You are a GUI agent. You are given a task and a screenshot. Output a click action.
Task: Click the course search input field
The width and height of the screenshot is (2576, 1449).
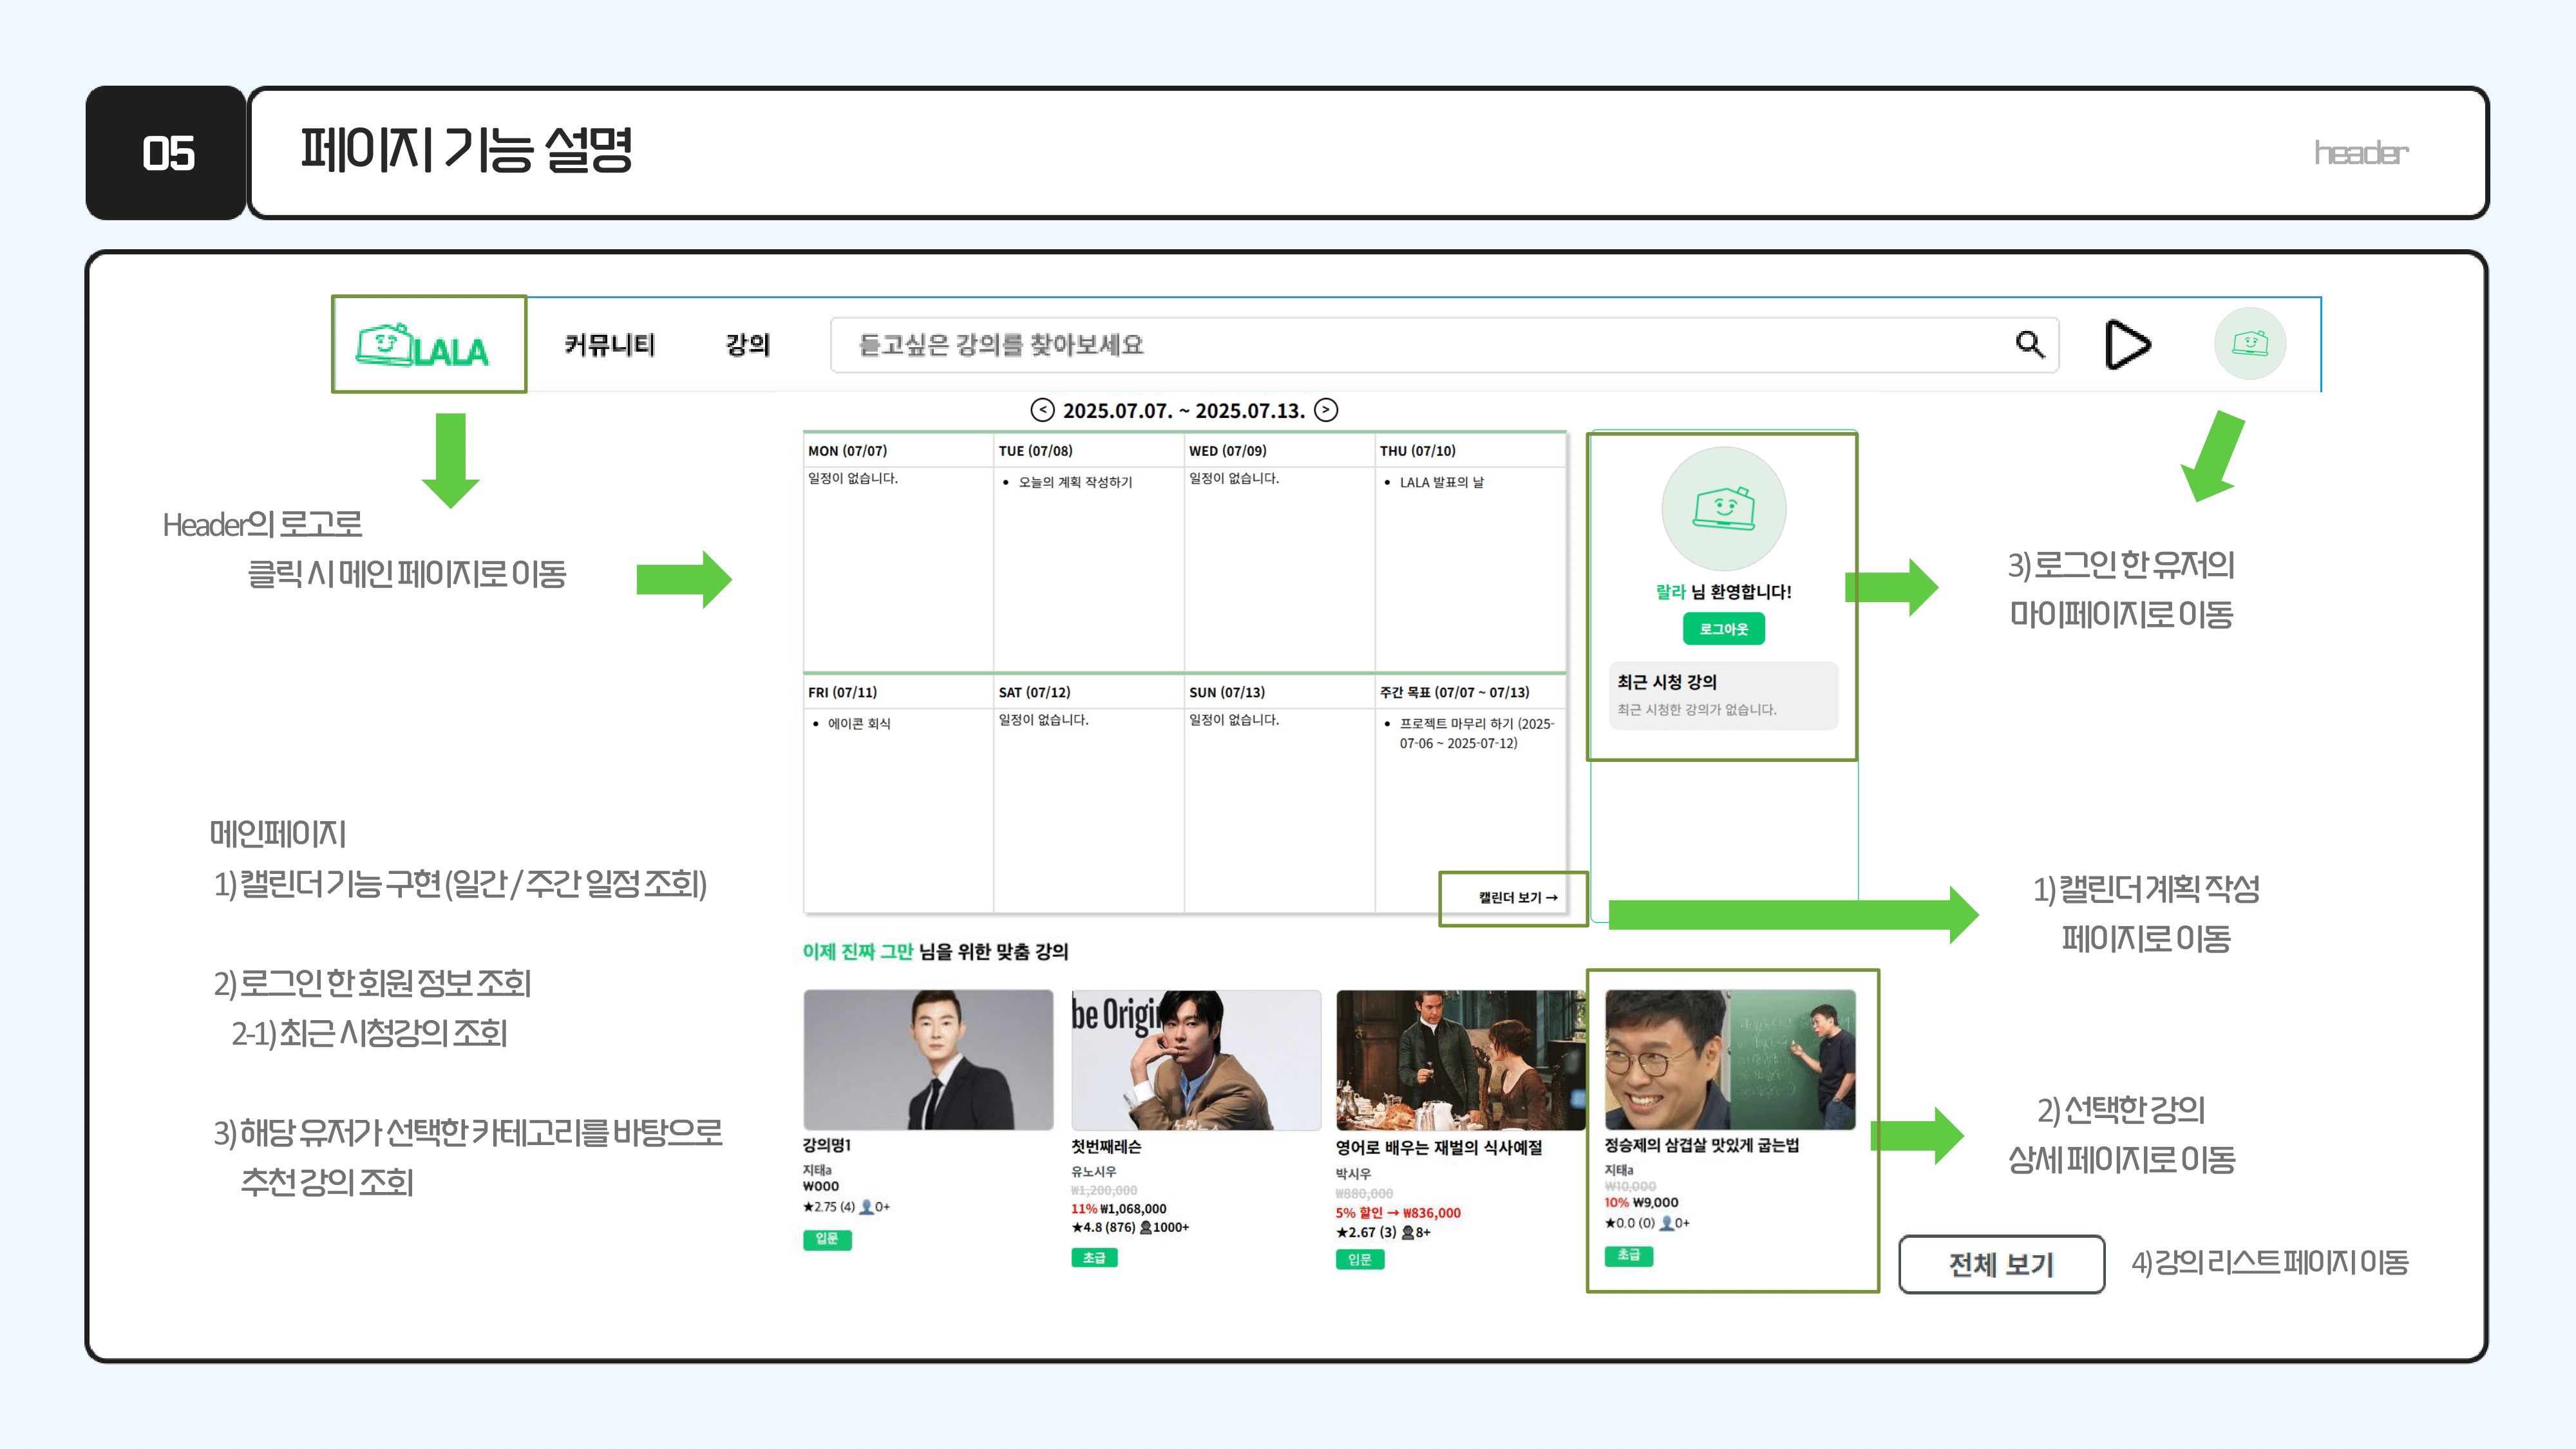coord(1400,345)
